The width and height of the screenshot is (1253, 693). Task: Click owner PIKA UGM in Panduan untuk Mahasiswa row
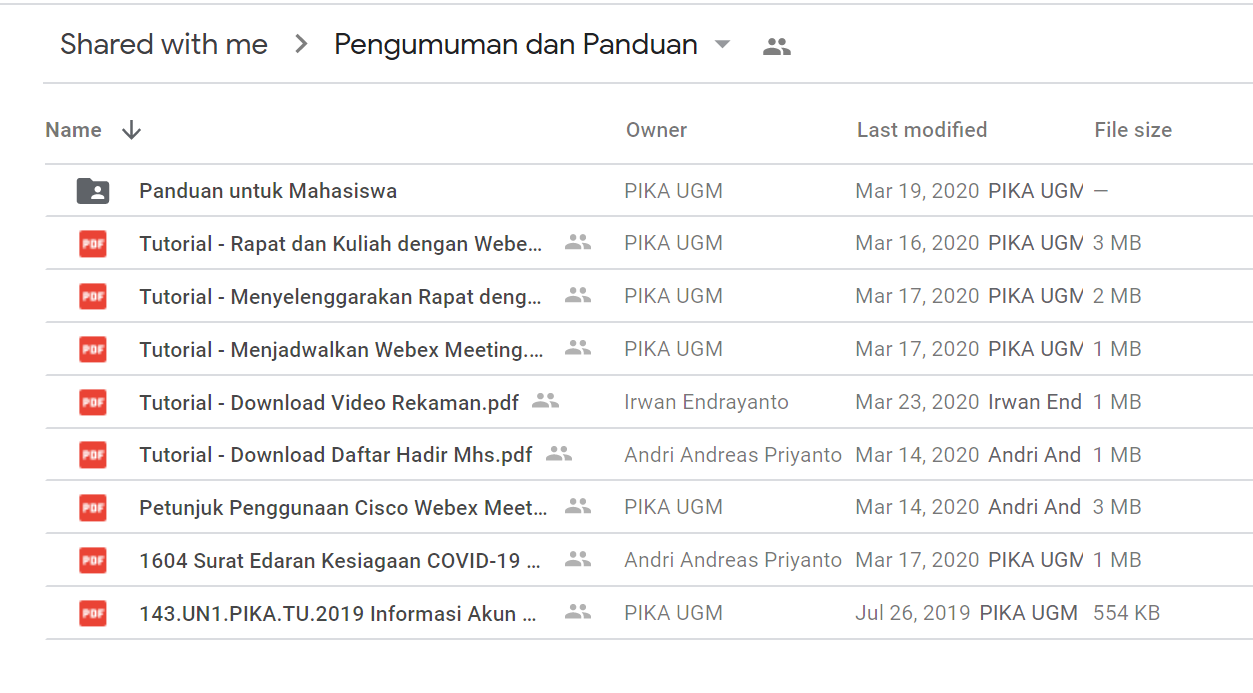pyautogui.click(x=673, y=191)
